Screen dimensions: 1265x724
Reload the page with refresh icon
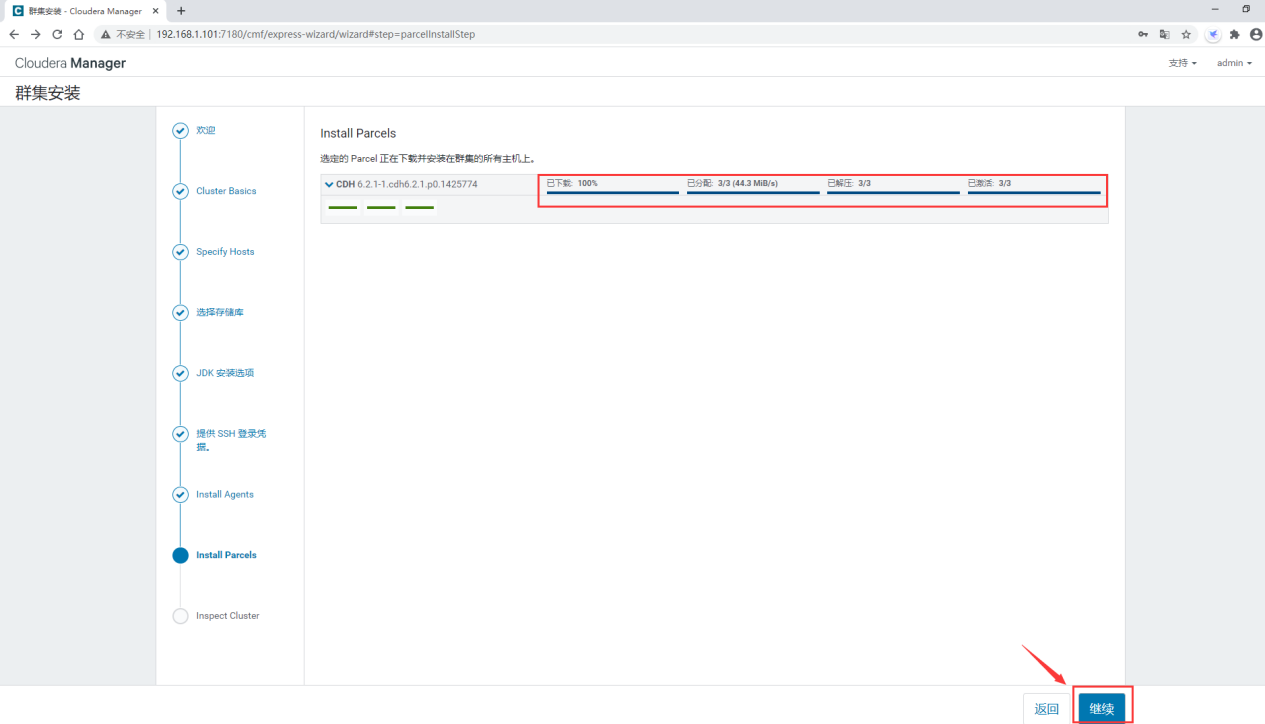pyautogui.click(x=57, y=34)
